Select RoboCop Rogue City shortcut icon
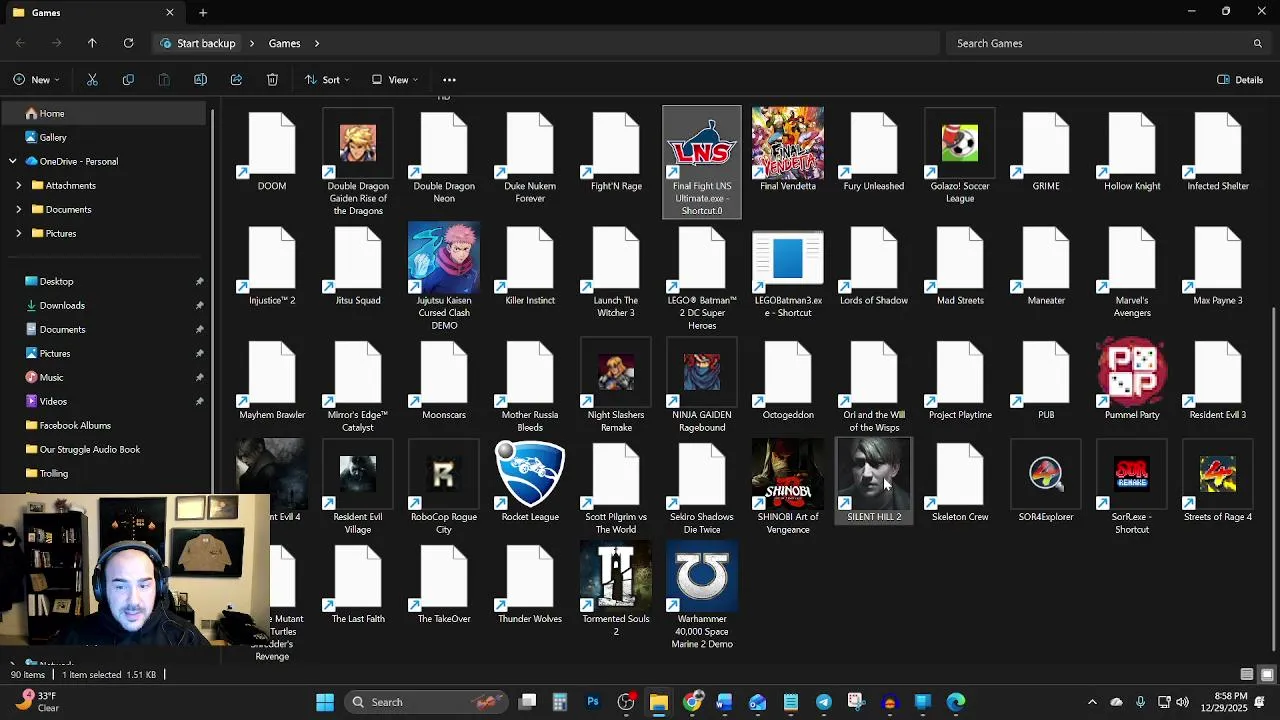The image size is (1280, 720). pos(444,475)
